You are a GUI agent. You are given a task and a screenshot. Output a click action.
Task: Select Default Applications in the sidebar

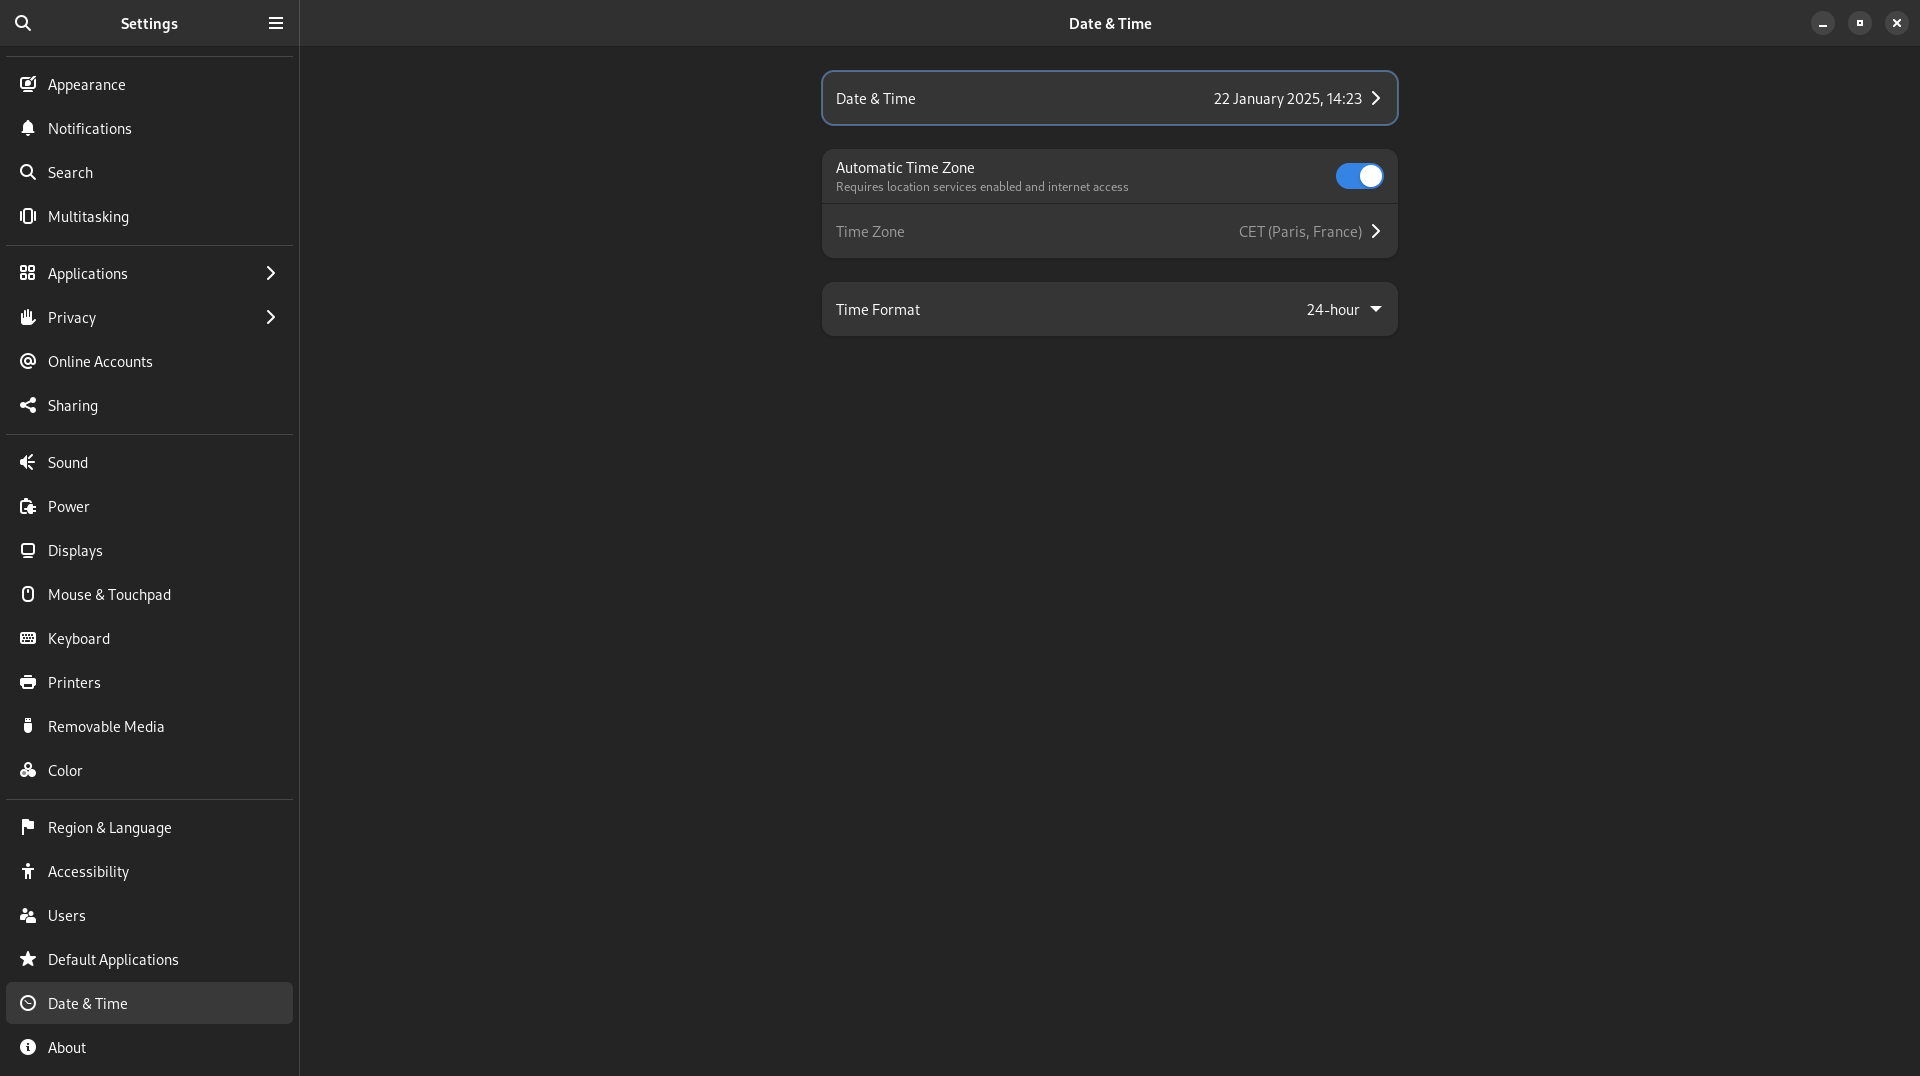click(x=113, y=959)
